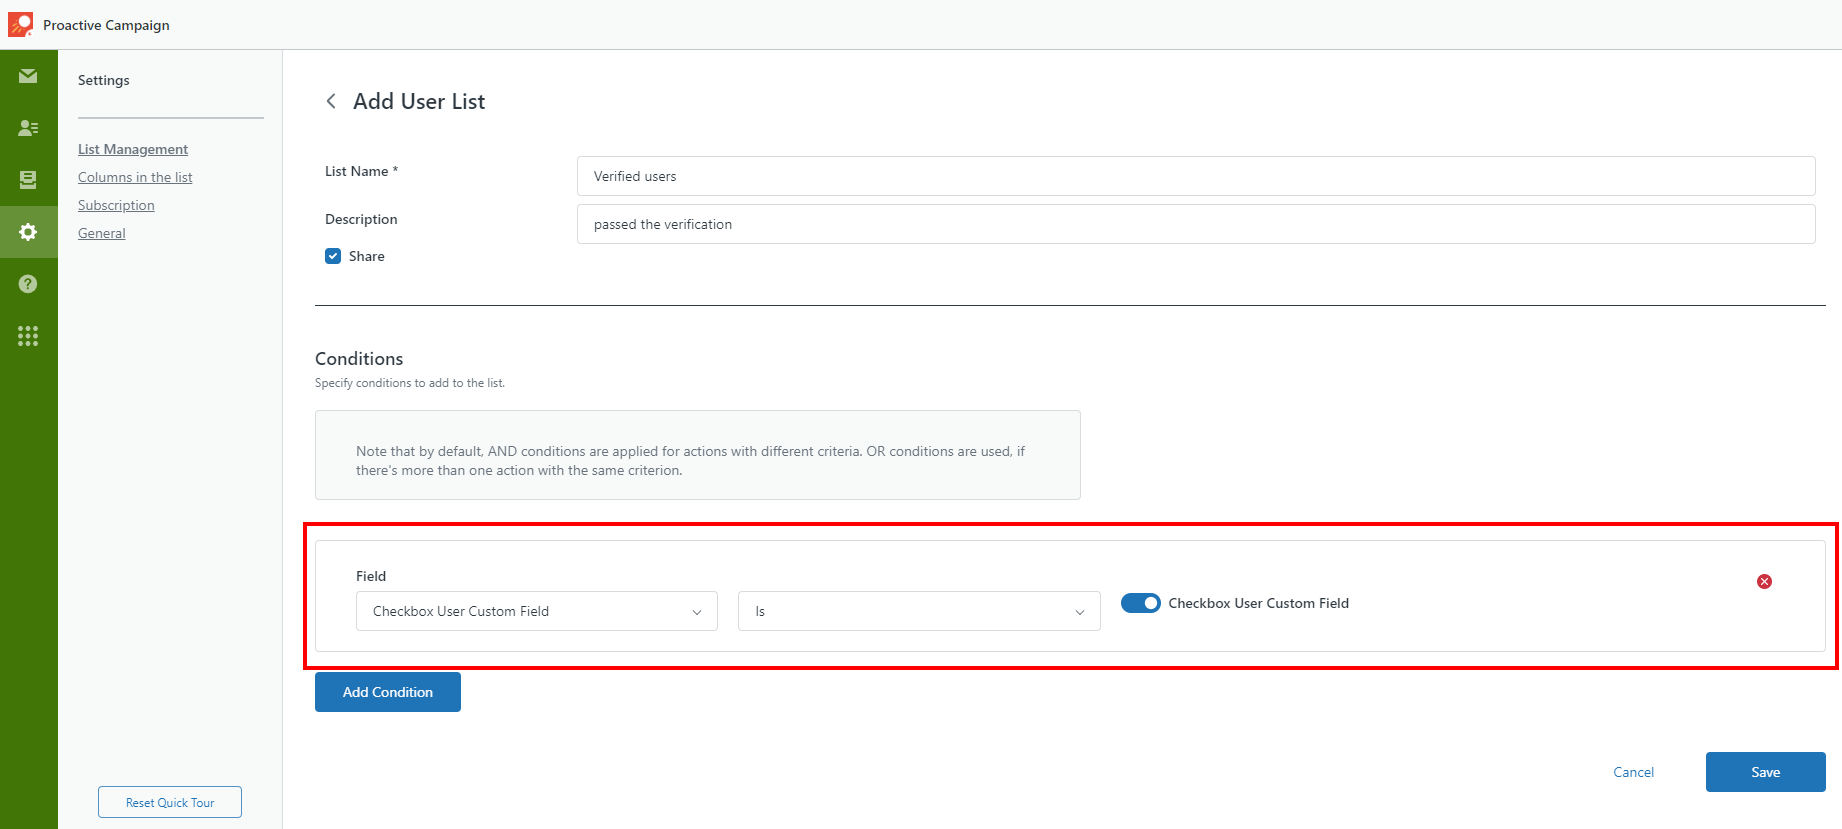Click Cancel
The image size is (1842, 829).
pos(1633,772)
